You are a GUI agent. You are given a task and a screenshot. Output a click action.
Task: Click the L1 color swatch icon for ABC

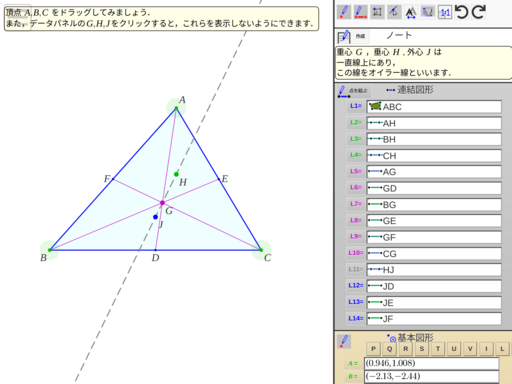(x=375, y=106)
